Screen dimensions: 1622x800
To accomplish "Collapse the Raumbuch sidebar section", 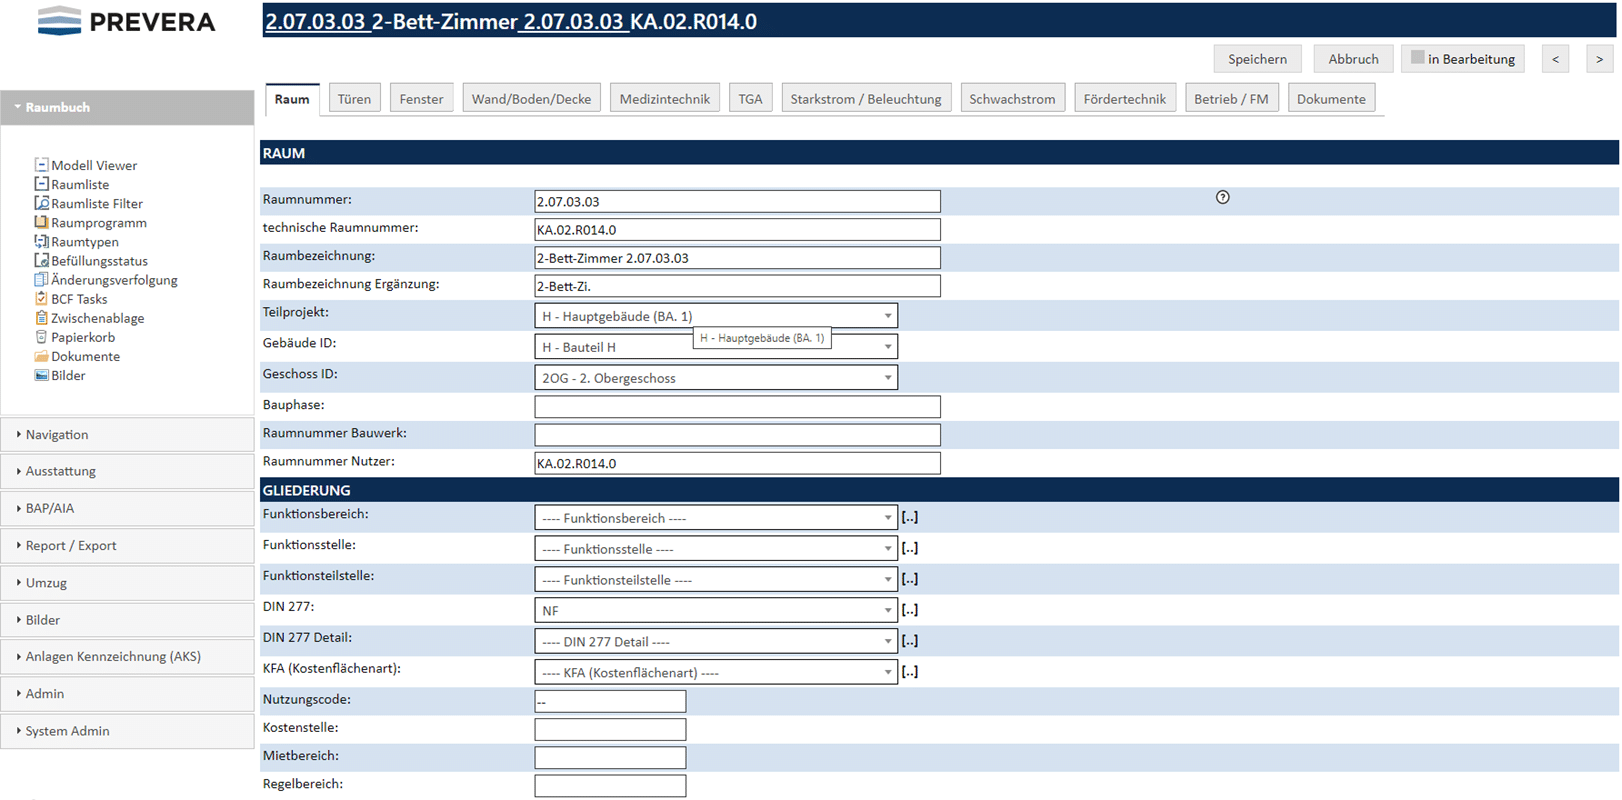I will point(58,107).
